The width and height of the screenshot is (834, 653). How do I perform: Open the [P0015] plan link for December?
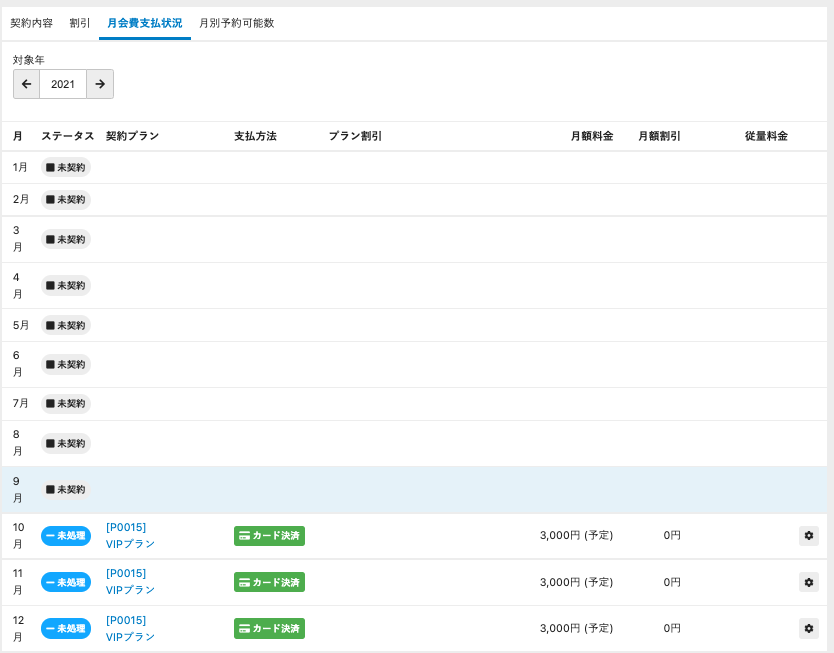pyautogui.click(x=126, y=620)
